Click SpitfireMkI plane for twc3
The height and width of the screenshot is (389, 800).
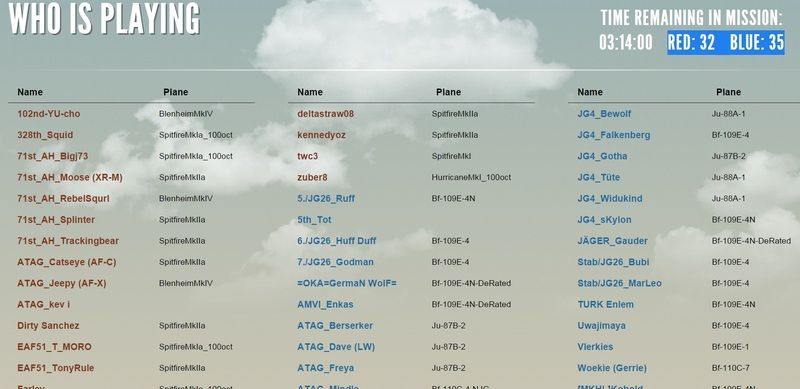pyautogui.click(x=452, y=156)
